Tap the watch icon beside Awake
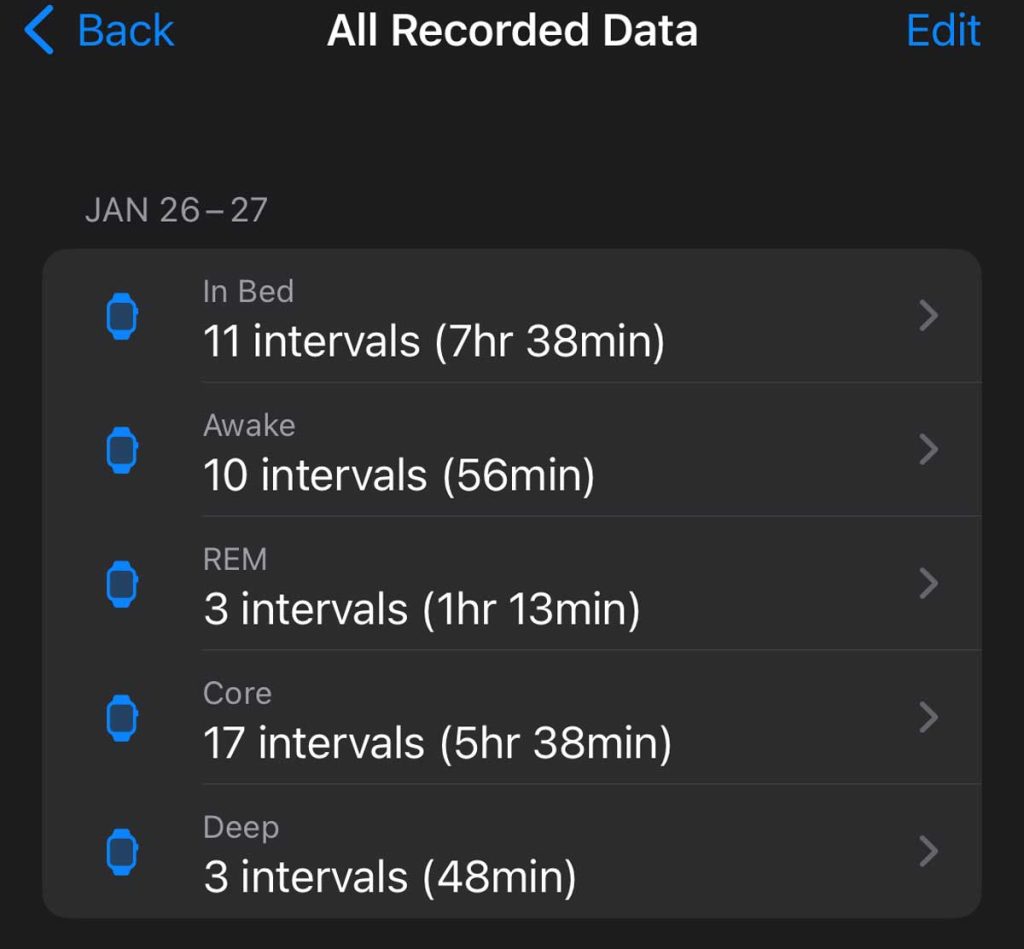Screen dimensions: 1024x949 click(122, 451)
